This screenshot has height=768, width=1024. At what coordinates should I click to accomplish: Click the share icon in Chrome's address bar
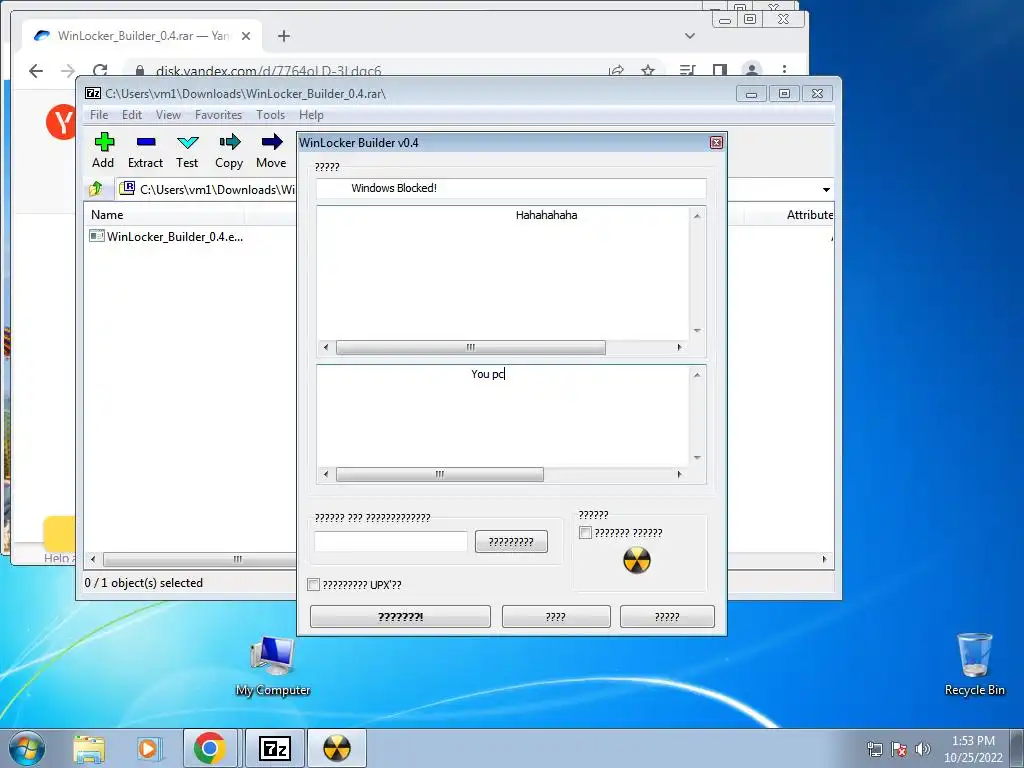click(616, 71)
